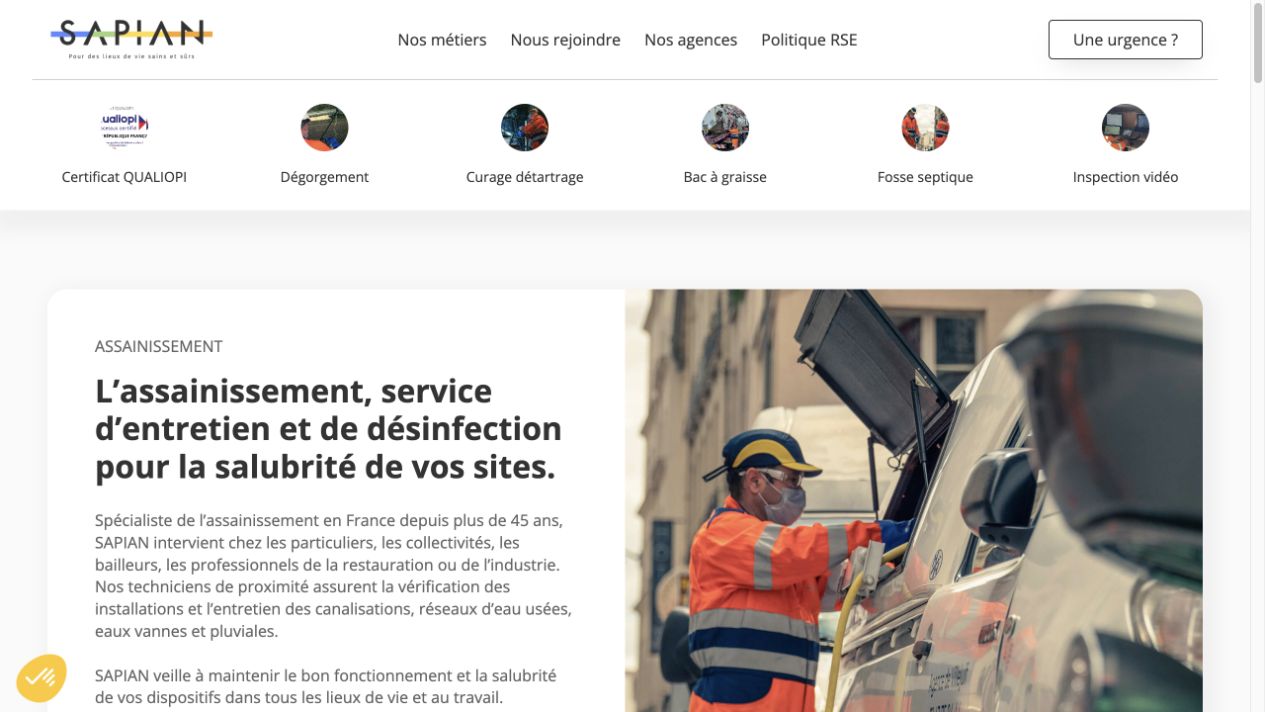Select the Fosse septique round thumbnail

[925, 127]
